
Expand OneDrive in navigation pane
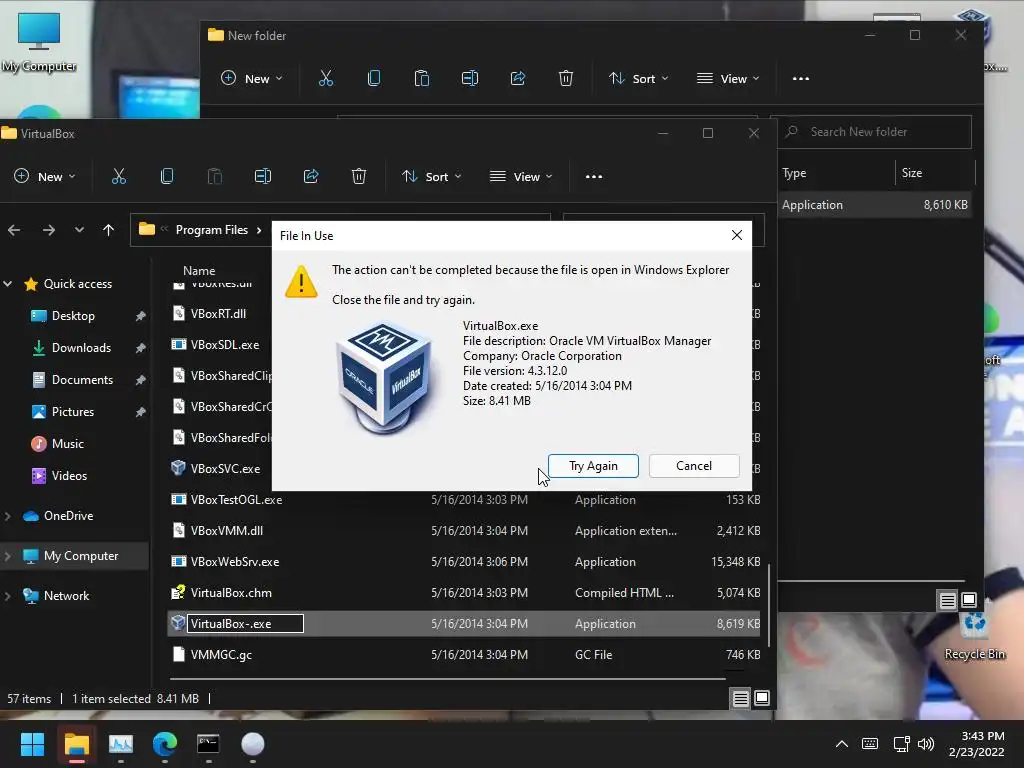point(8,516)
